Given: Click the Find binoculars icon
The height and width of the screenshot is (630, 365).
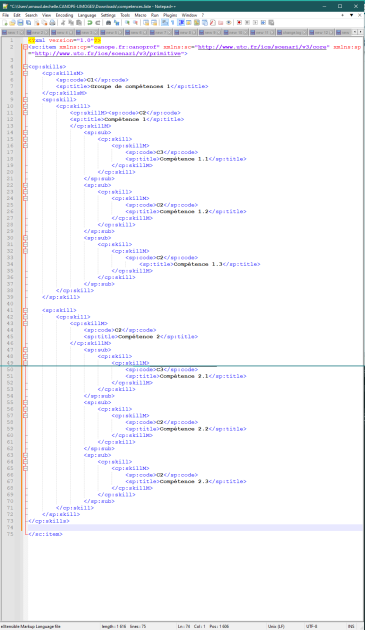Looking at the screenshot, I should click(109, 22).
